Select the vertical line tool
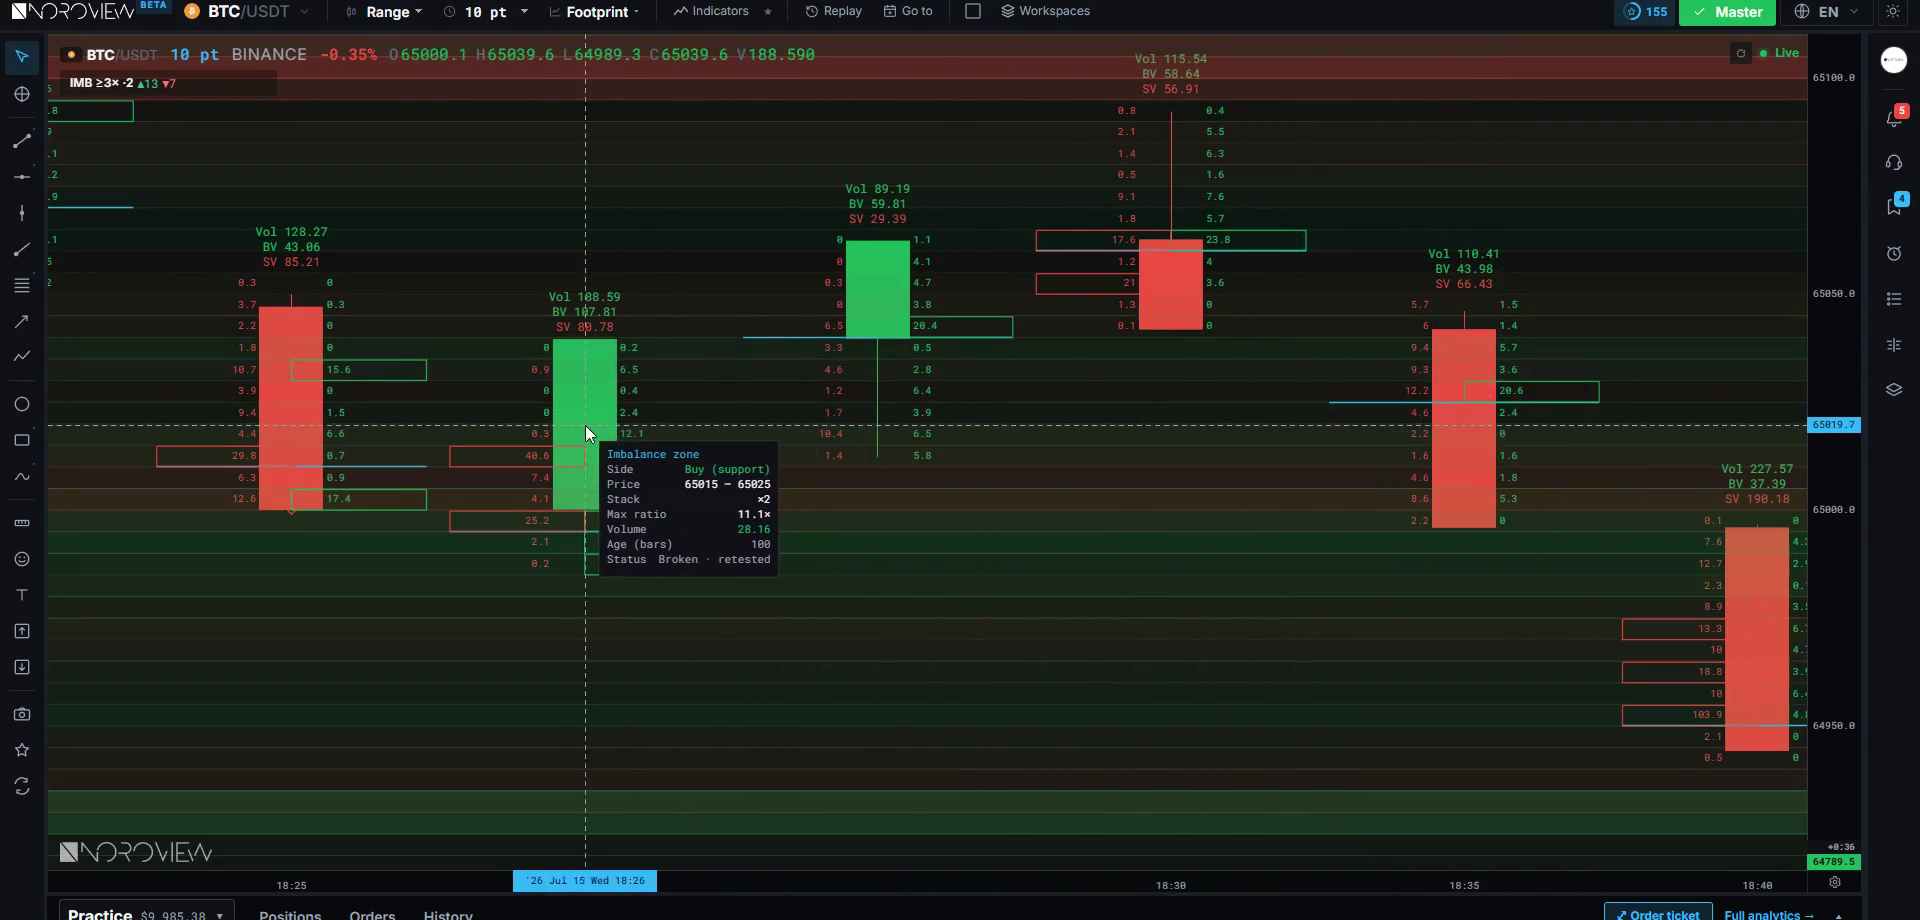This screenshot has height=920, width=1920. point(22,213)
